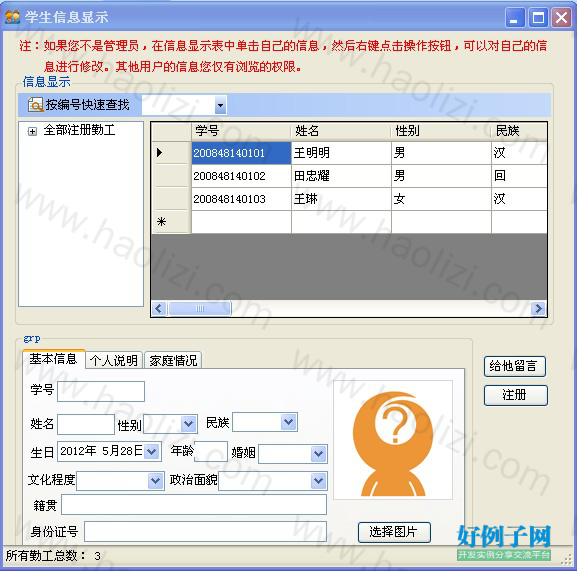The width and height of the screenshot is (577, 571).
Task: Click the horizontal scrollbar thumb in grid
Action: click(x=200, y=308)
